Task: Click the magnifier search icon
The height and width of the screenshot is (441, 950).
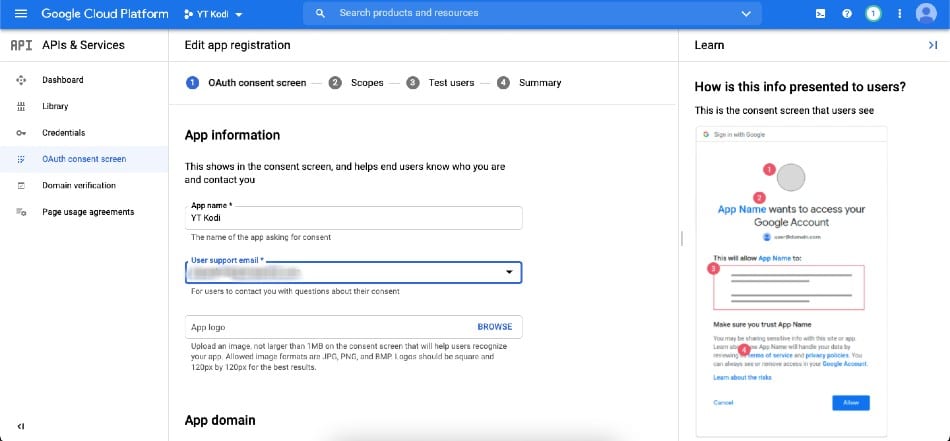Action: pos(321,13)
